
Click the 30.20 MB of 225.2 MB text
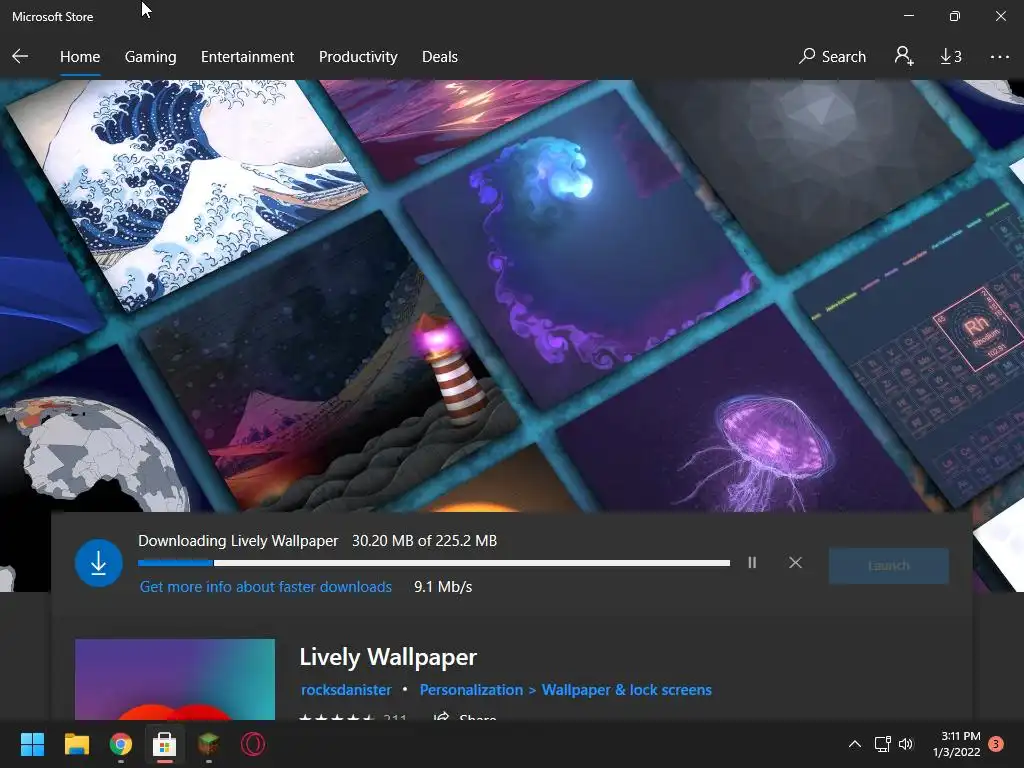tap(424, 541)
